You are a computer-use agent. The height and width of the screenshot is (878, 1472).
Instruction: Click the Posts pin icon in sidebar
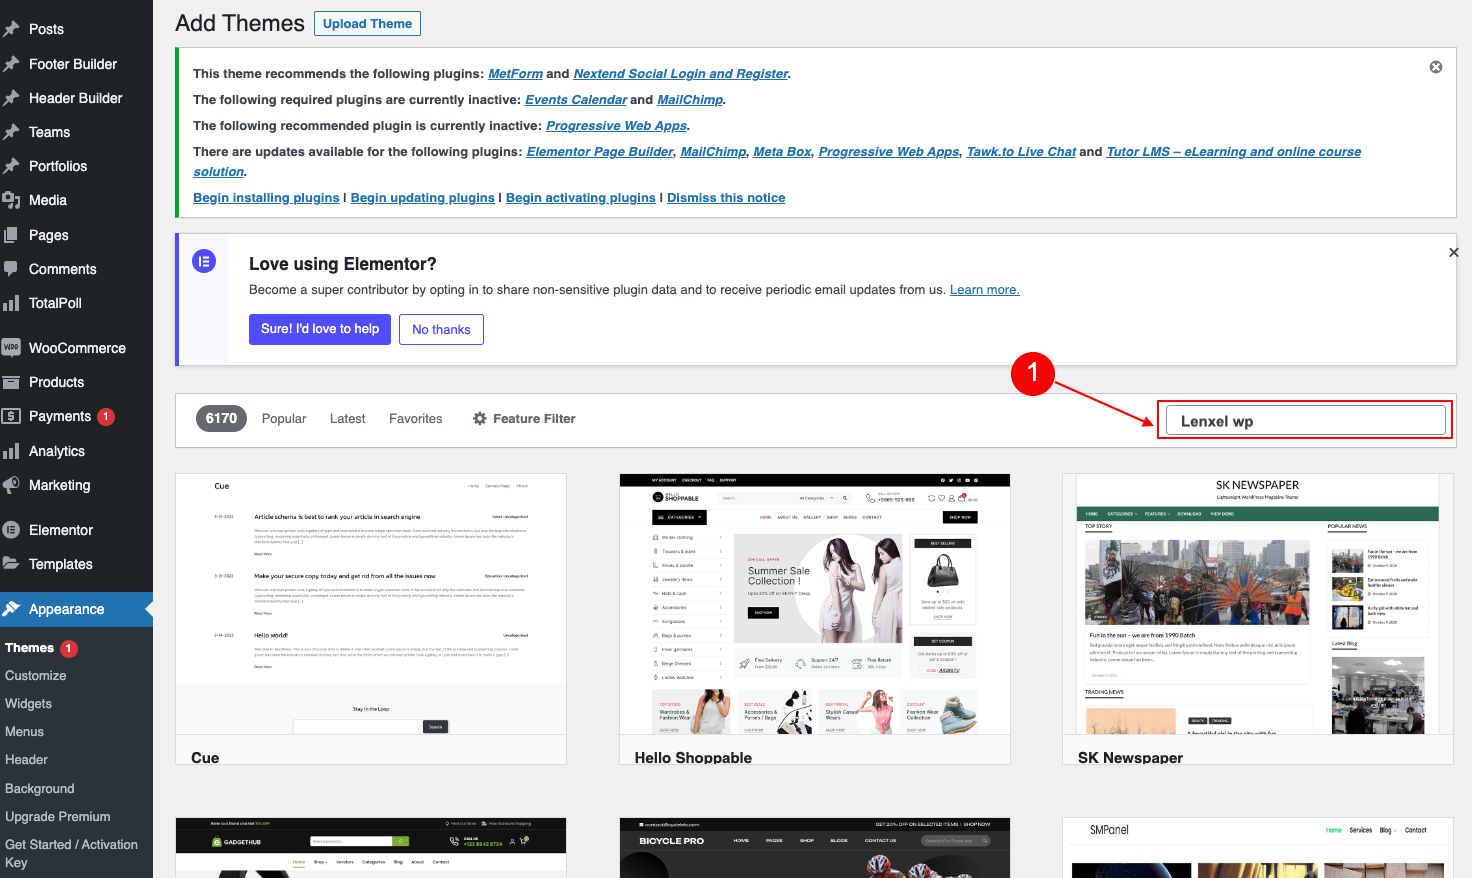click(11, 29)
